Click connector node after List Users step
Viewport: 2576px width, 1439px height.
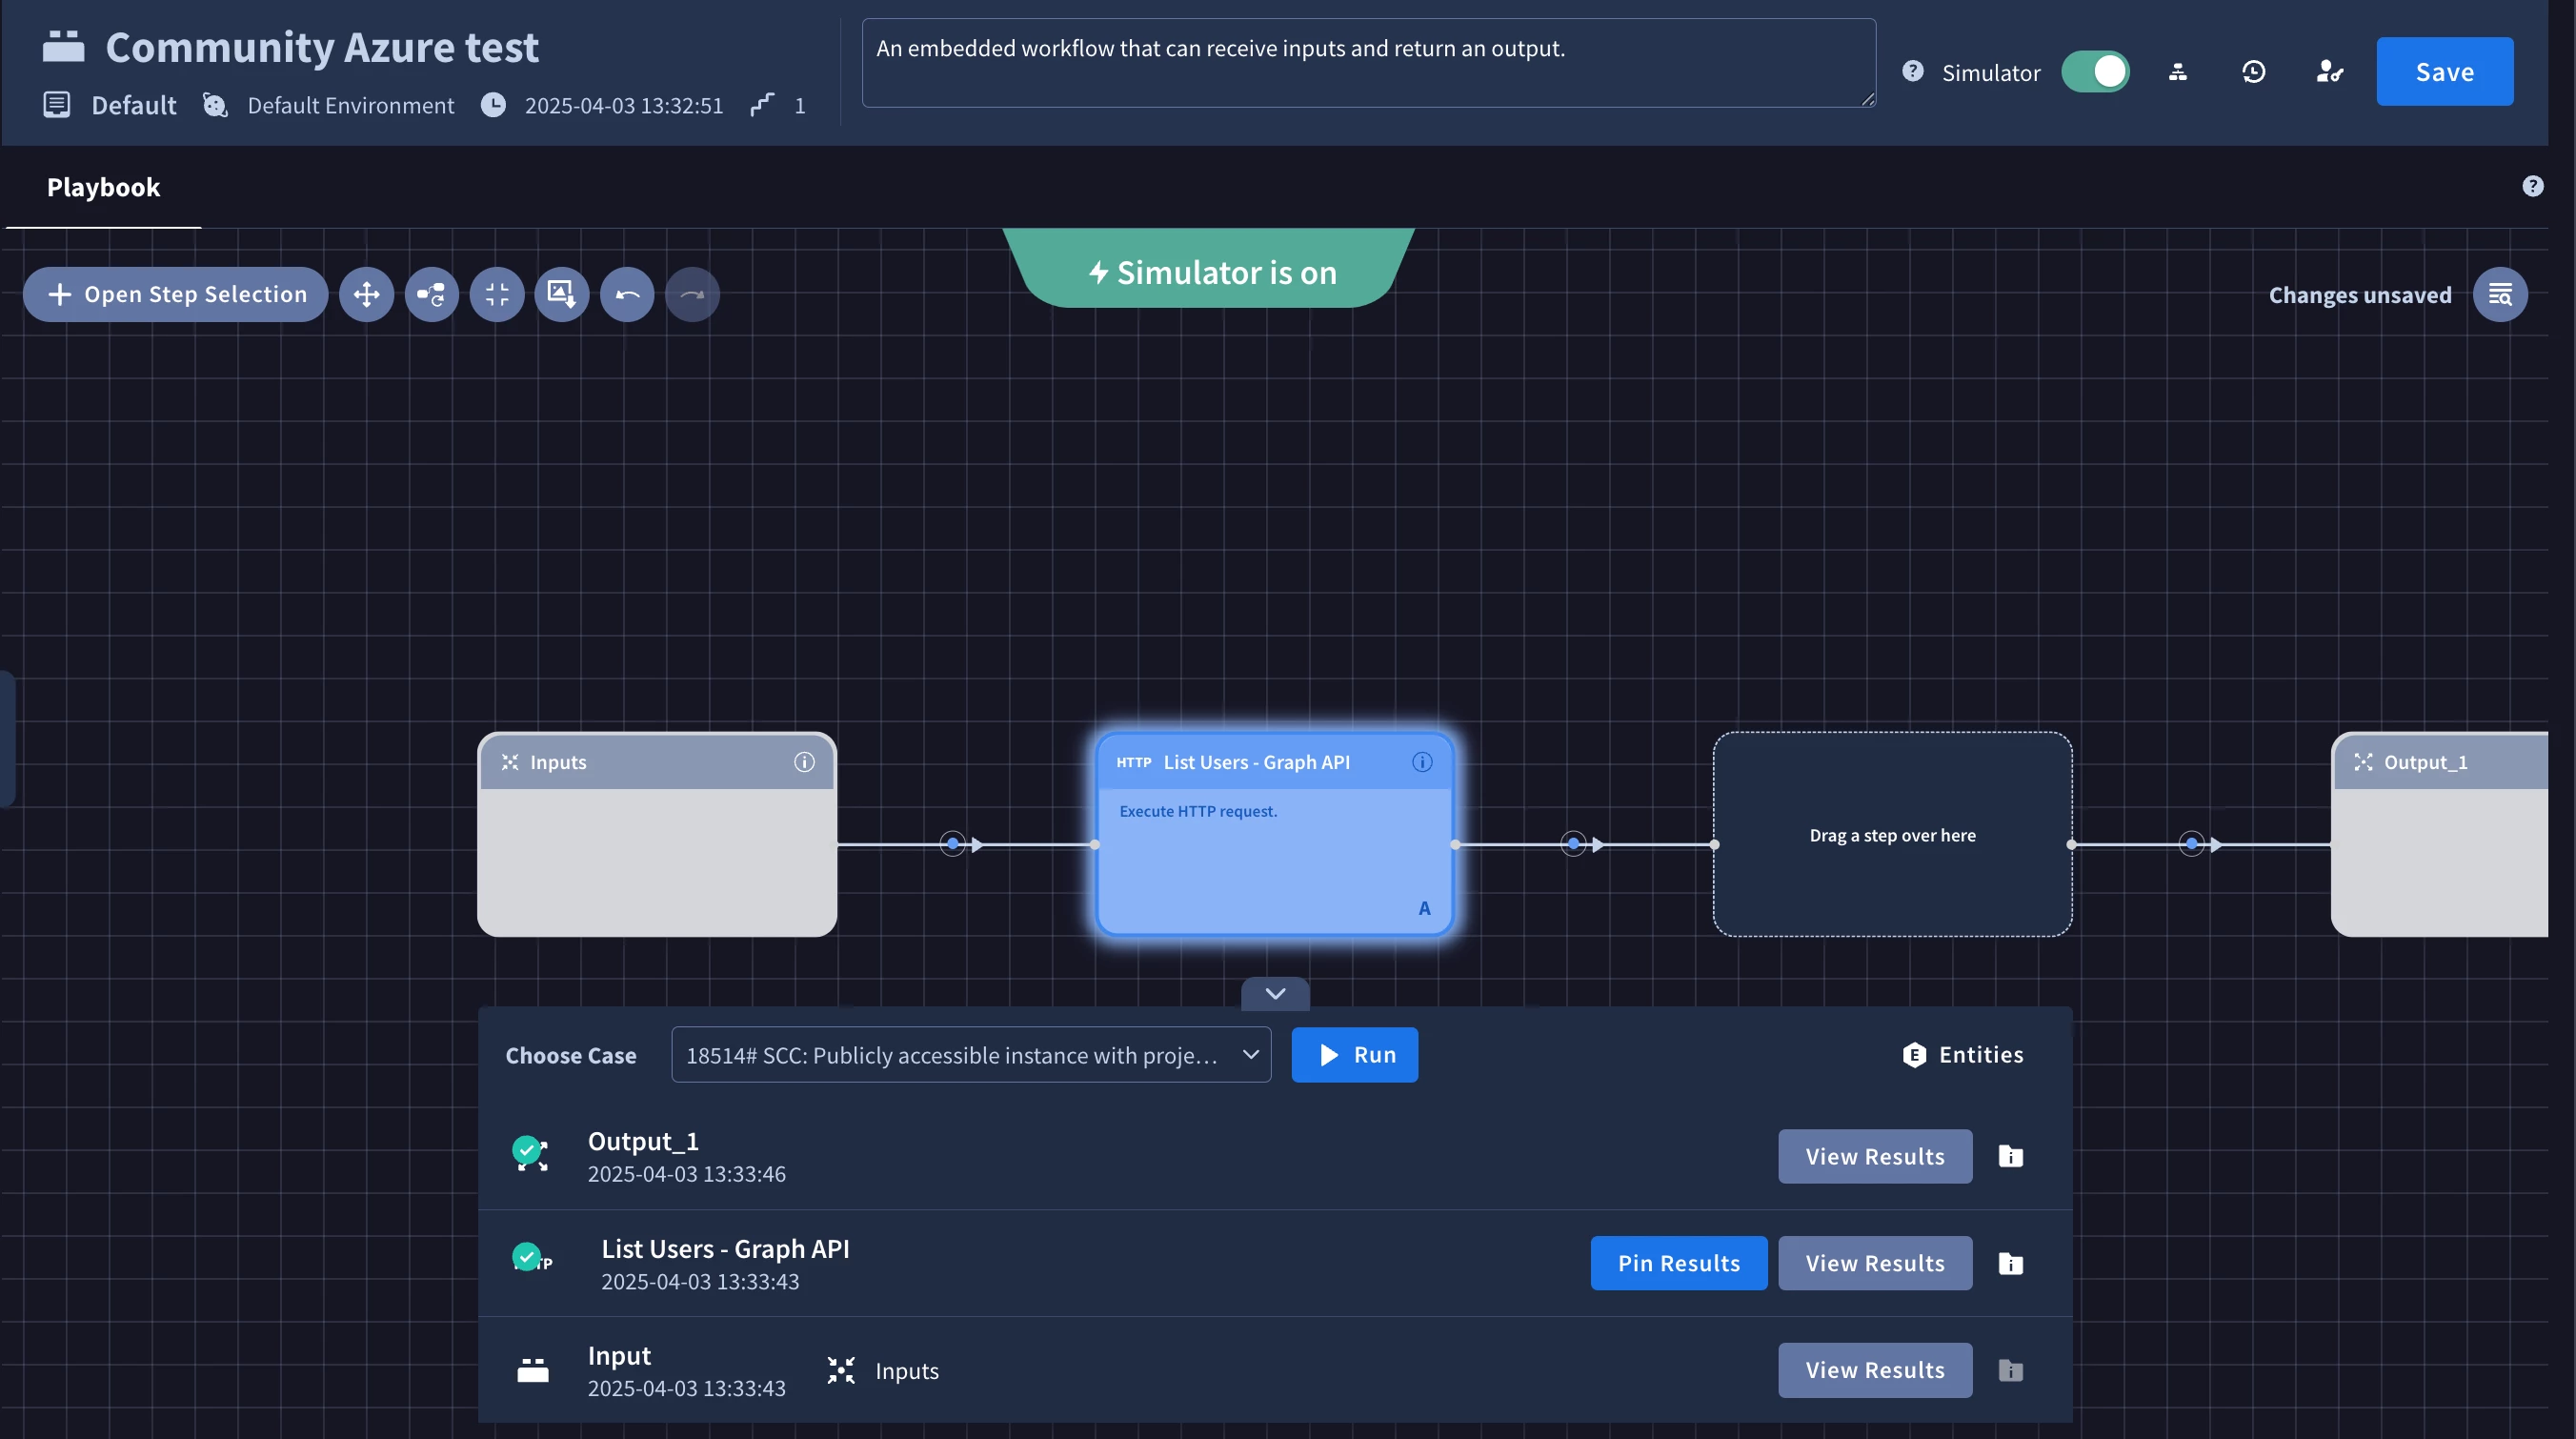click(x=1573, y=844)
